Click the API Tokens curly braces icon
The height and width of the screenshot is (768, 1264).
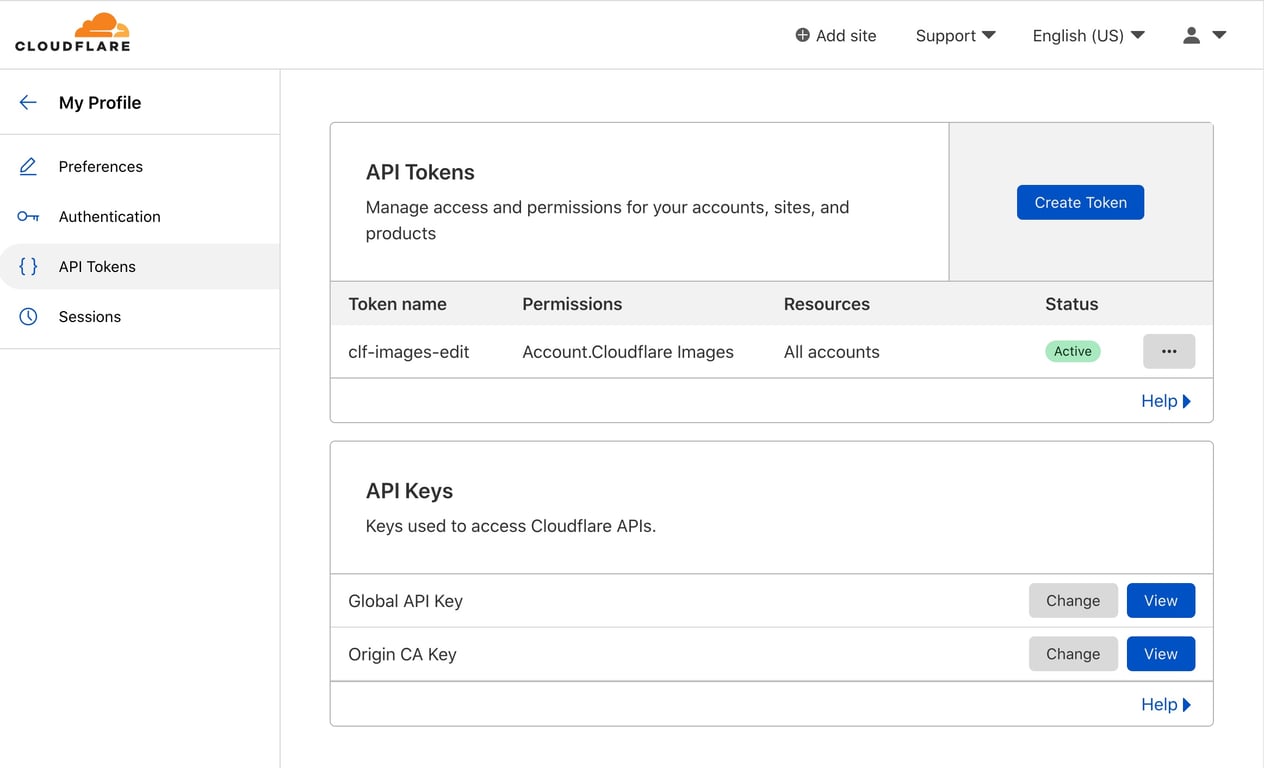[x=28, y=267]
